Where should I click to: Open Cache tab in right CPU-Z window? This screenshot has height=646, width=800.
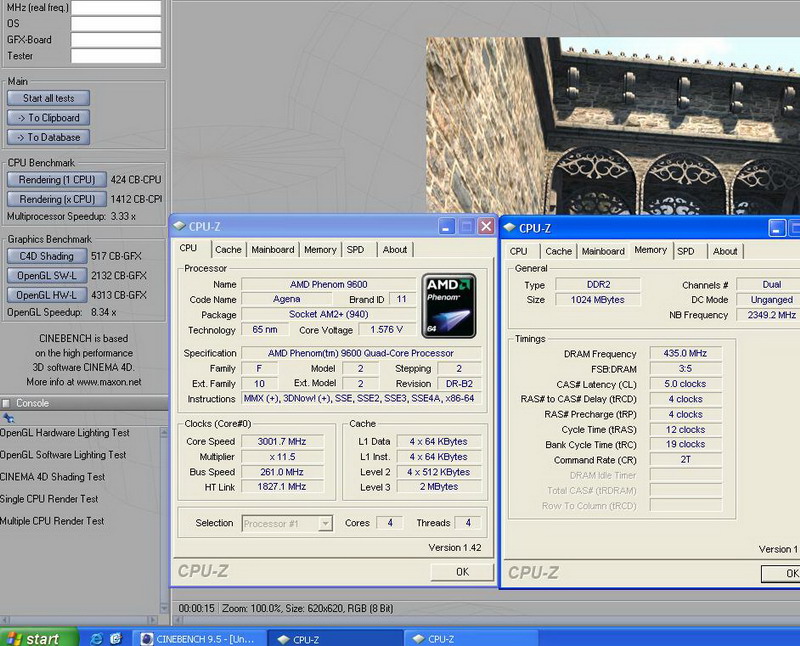click(x=558, y=251)
